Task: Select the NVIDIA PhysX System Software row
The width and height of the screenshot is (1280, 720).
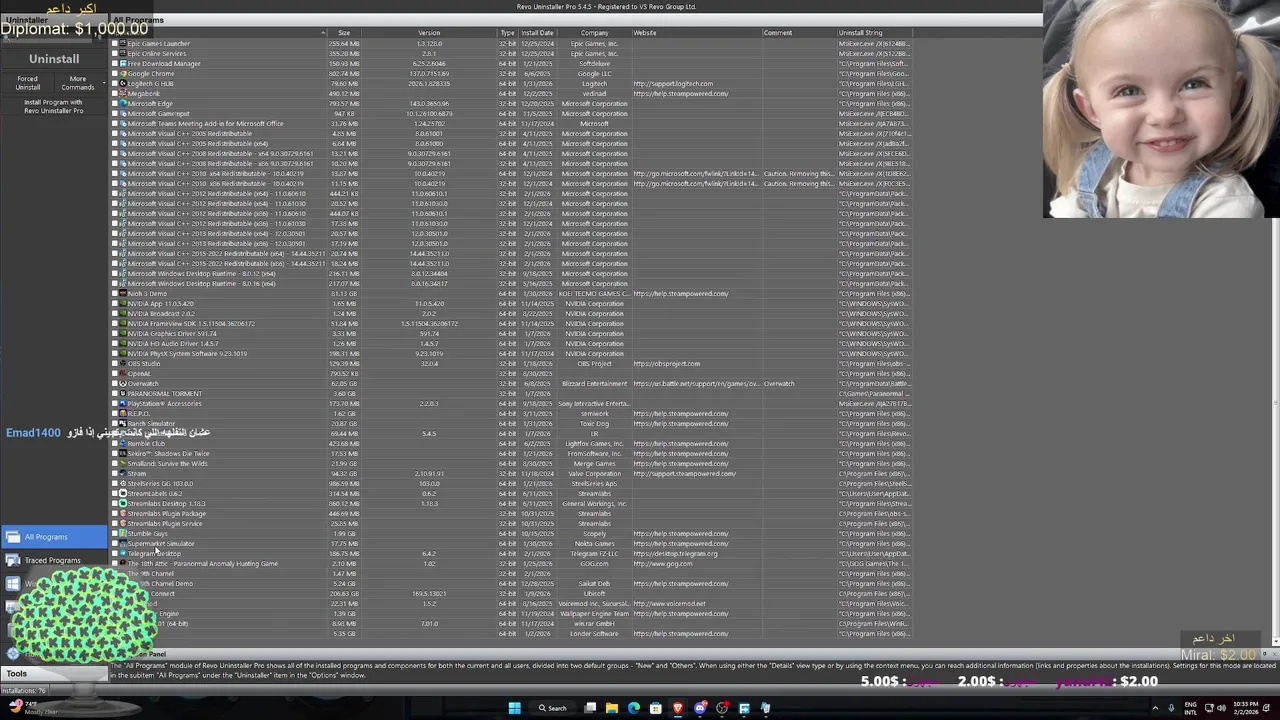Action: [510, 354]
